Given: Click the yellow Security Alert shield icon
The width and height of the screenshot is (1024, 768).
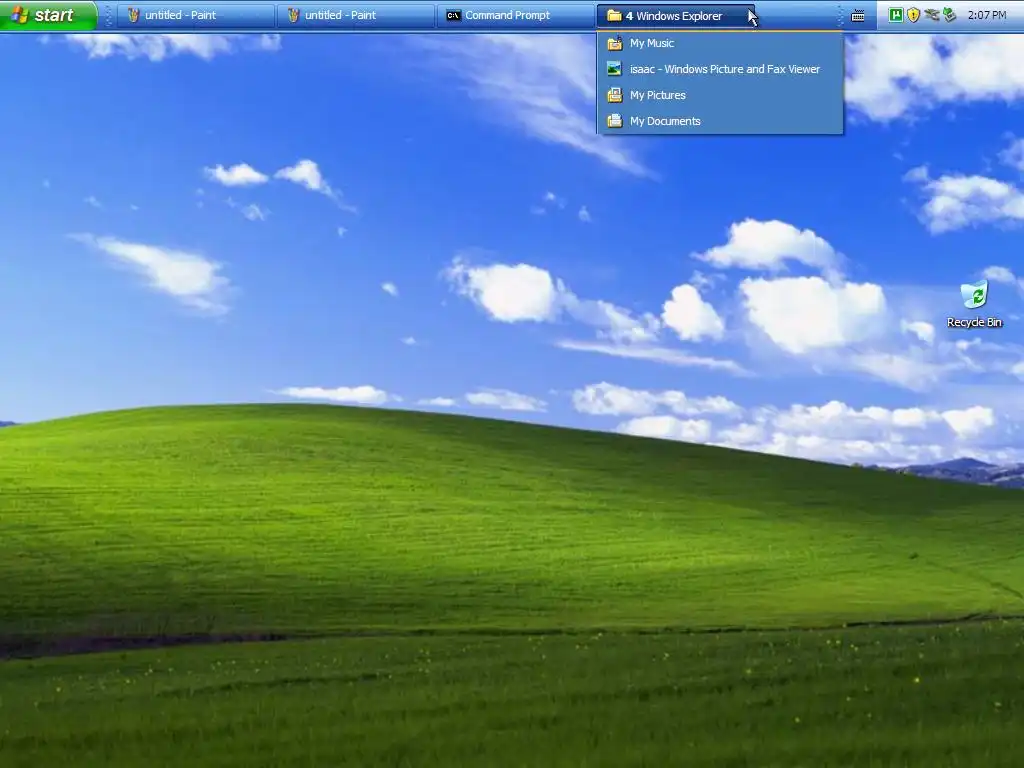Looking at the screenshot, I should [x=914, y=15].
